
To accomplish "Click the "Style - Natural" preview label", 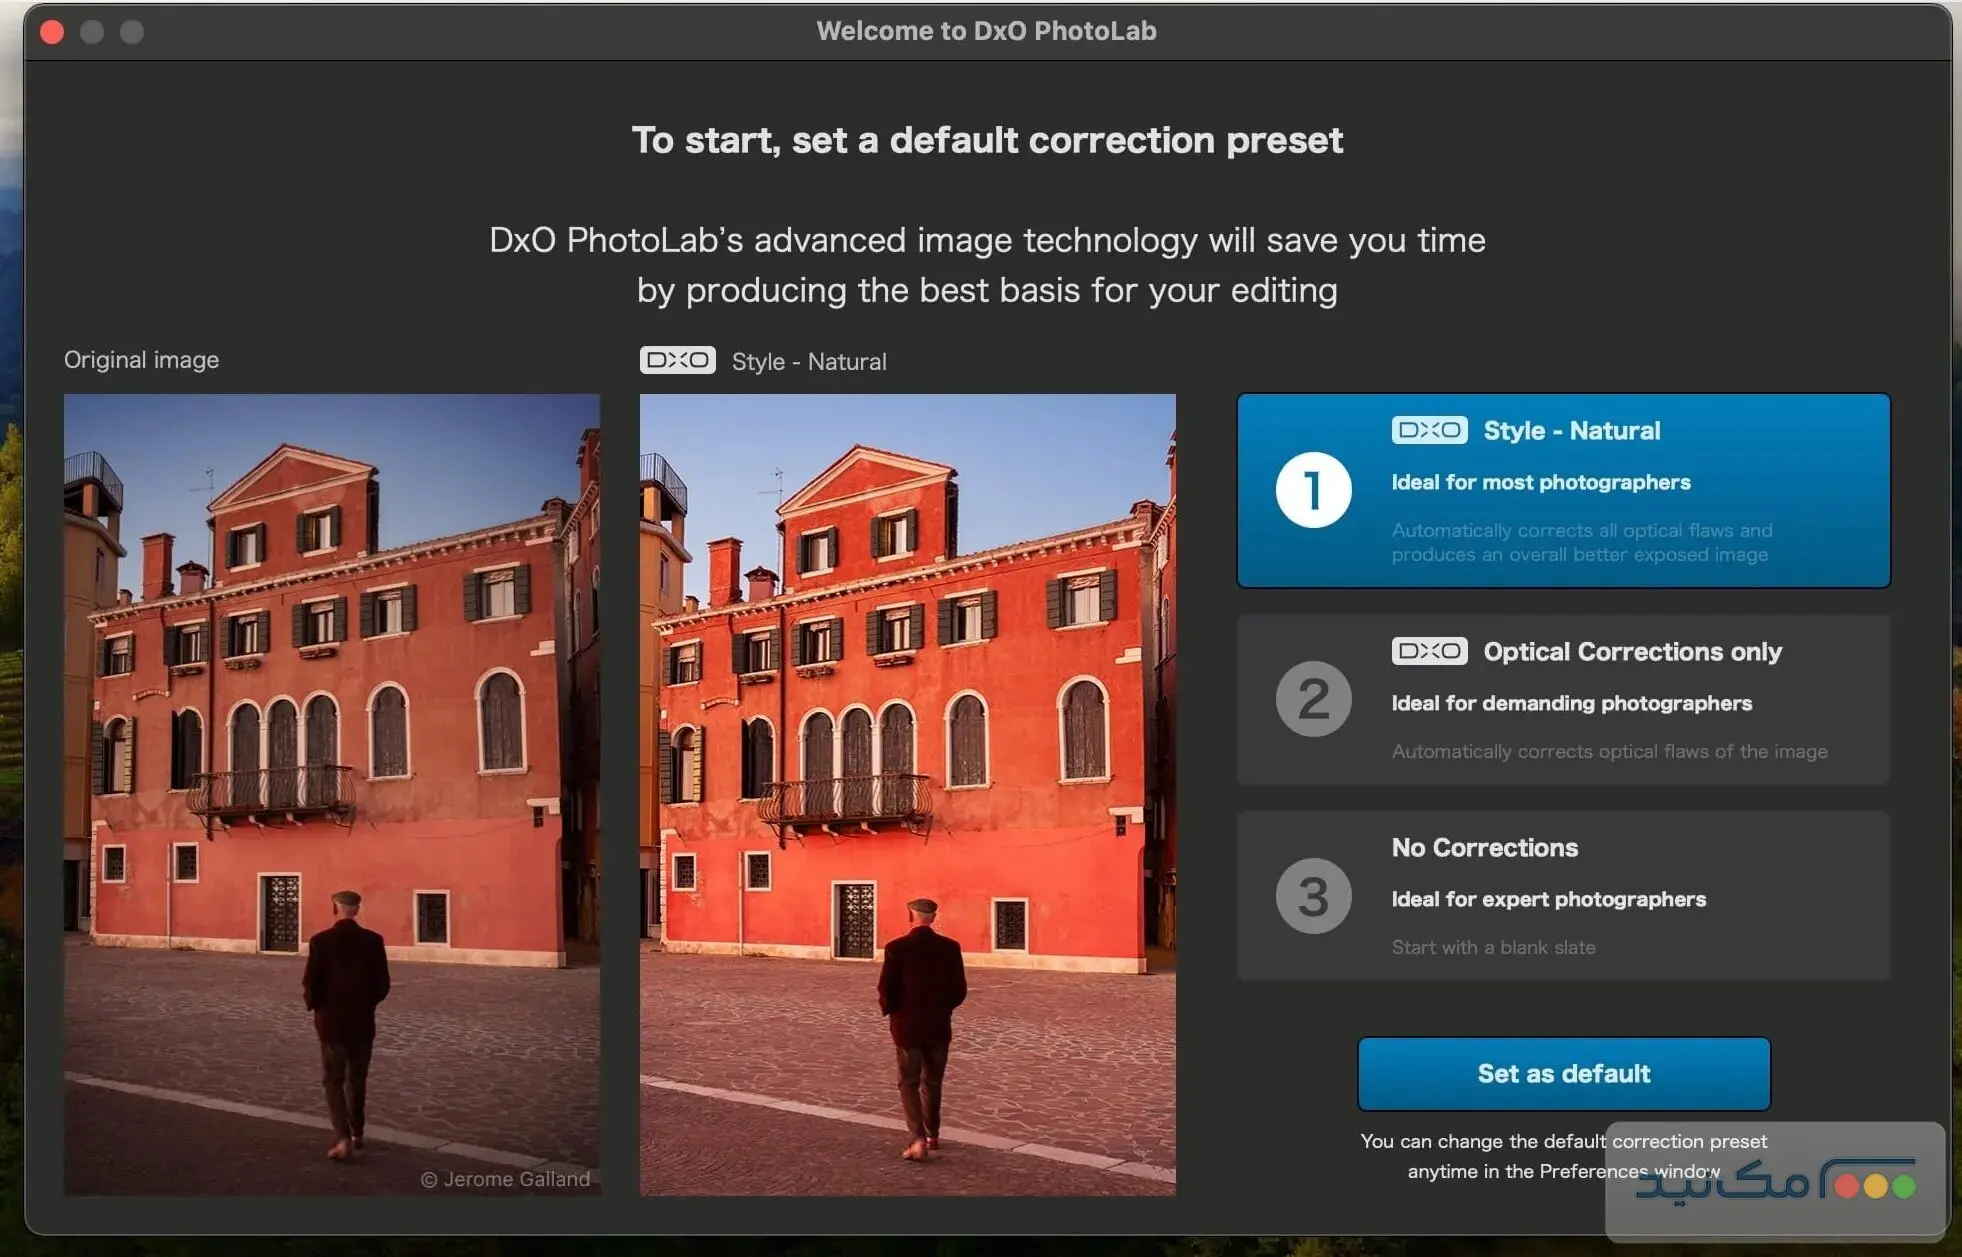I will (810, 361).
